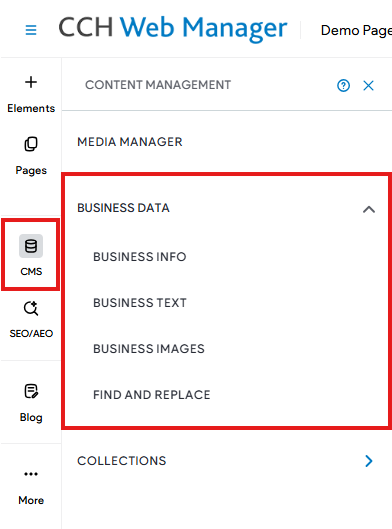Open the SEO/AEO search icon

tap(31, 308)
